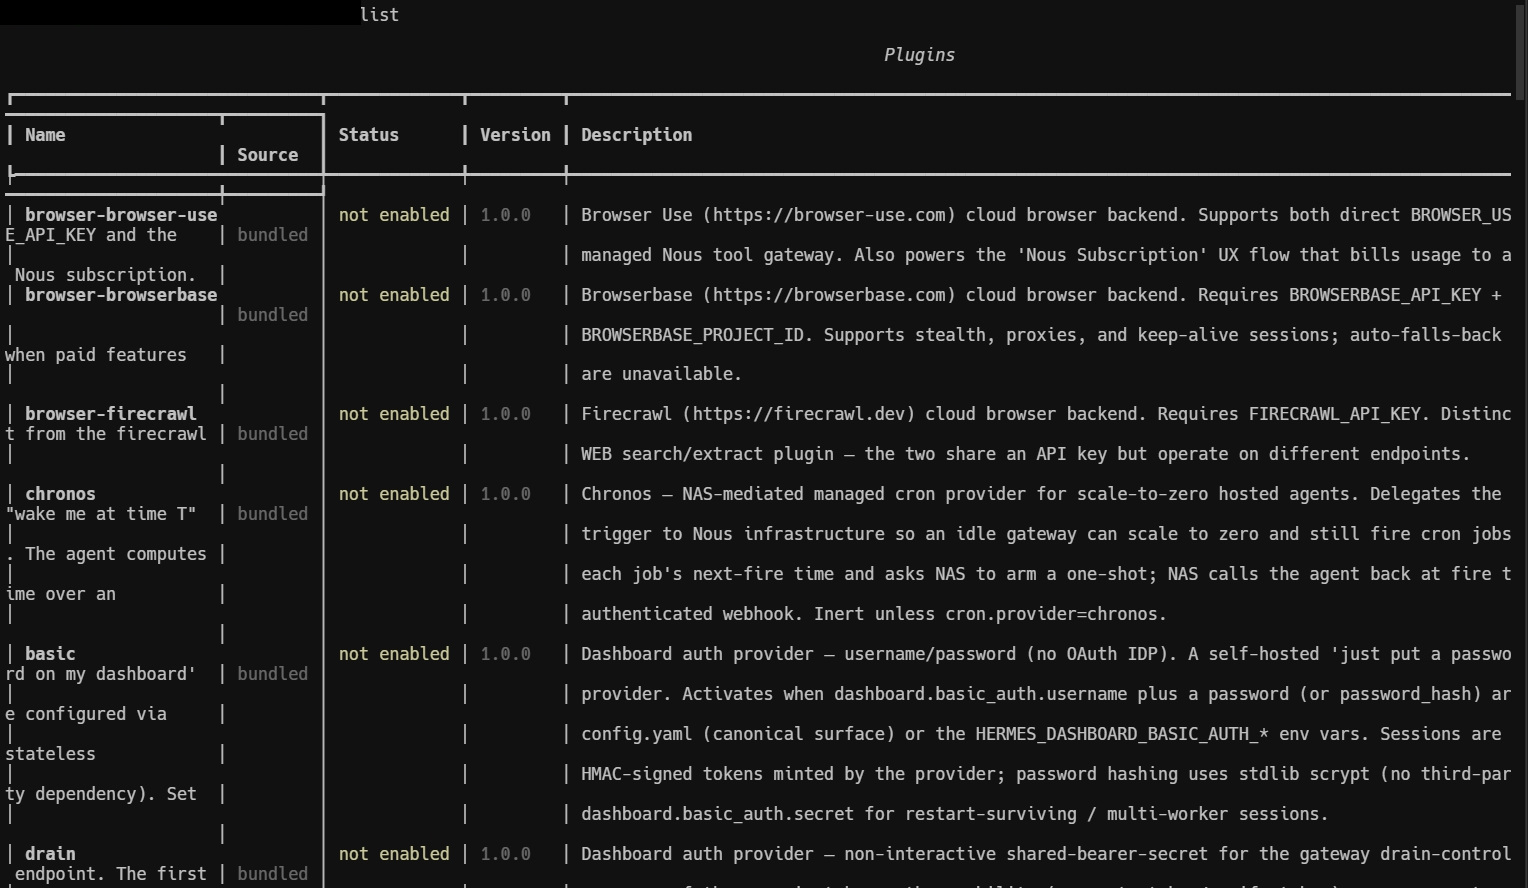This screenshot has width=1528, height=888.
Task: Click 'not enabled' status for basic
Action: coord(394,654)
